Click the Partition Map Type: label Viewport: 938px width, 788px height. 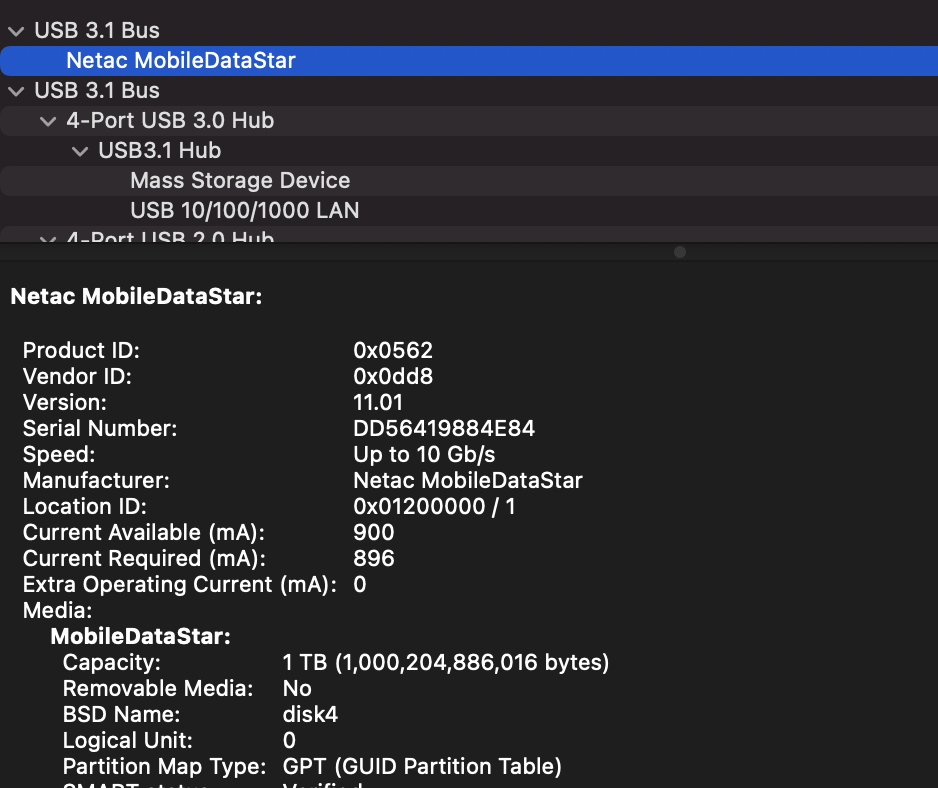165,766
